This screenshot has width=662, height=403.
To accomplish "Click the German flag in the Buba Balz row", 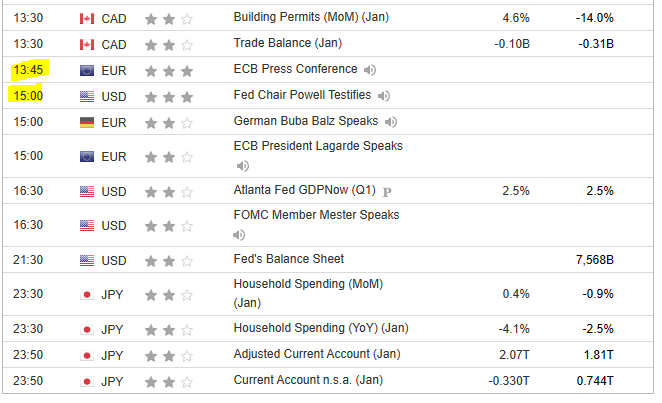I will coord(86,122).
